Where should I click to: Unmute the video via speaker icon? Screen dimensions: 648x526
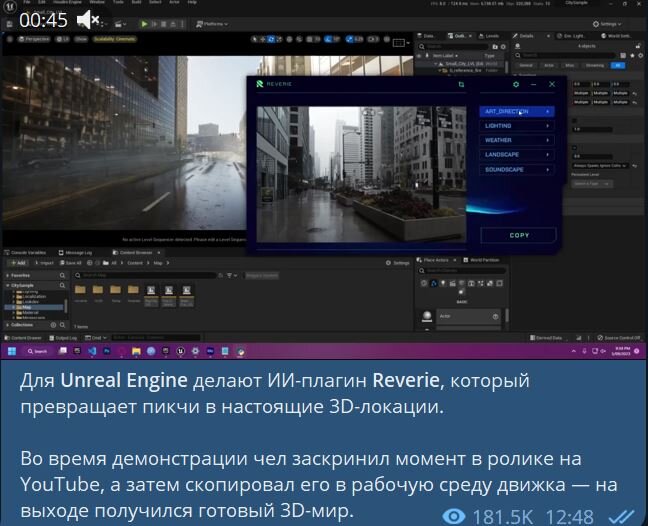[x=88, y=20]
